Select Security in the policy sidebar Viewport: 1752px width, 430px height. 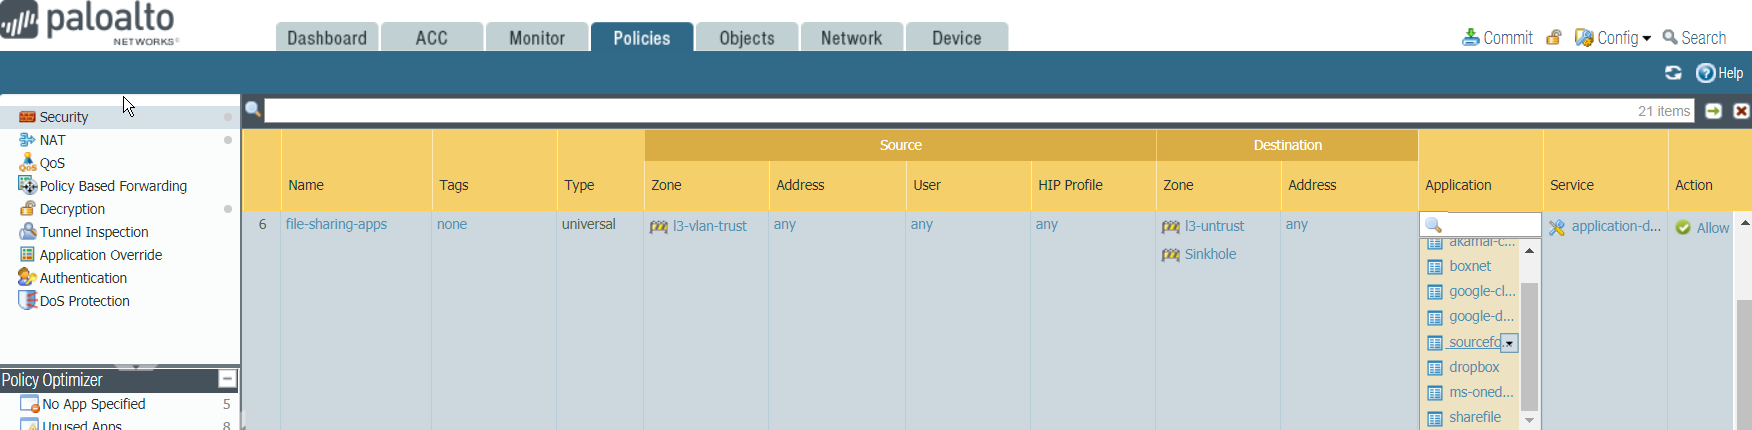pyautogui.click(x=64, y=117)
